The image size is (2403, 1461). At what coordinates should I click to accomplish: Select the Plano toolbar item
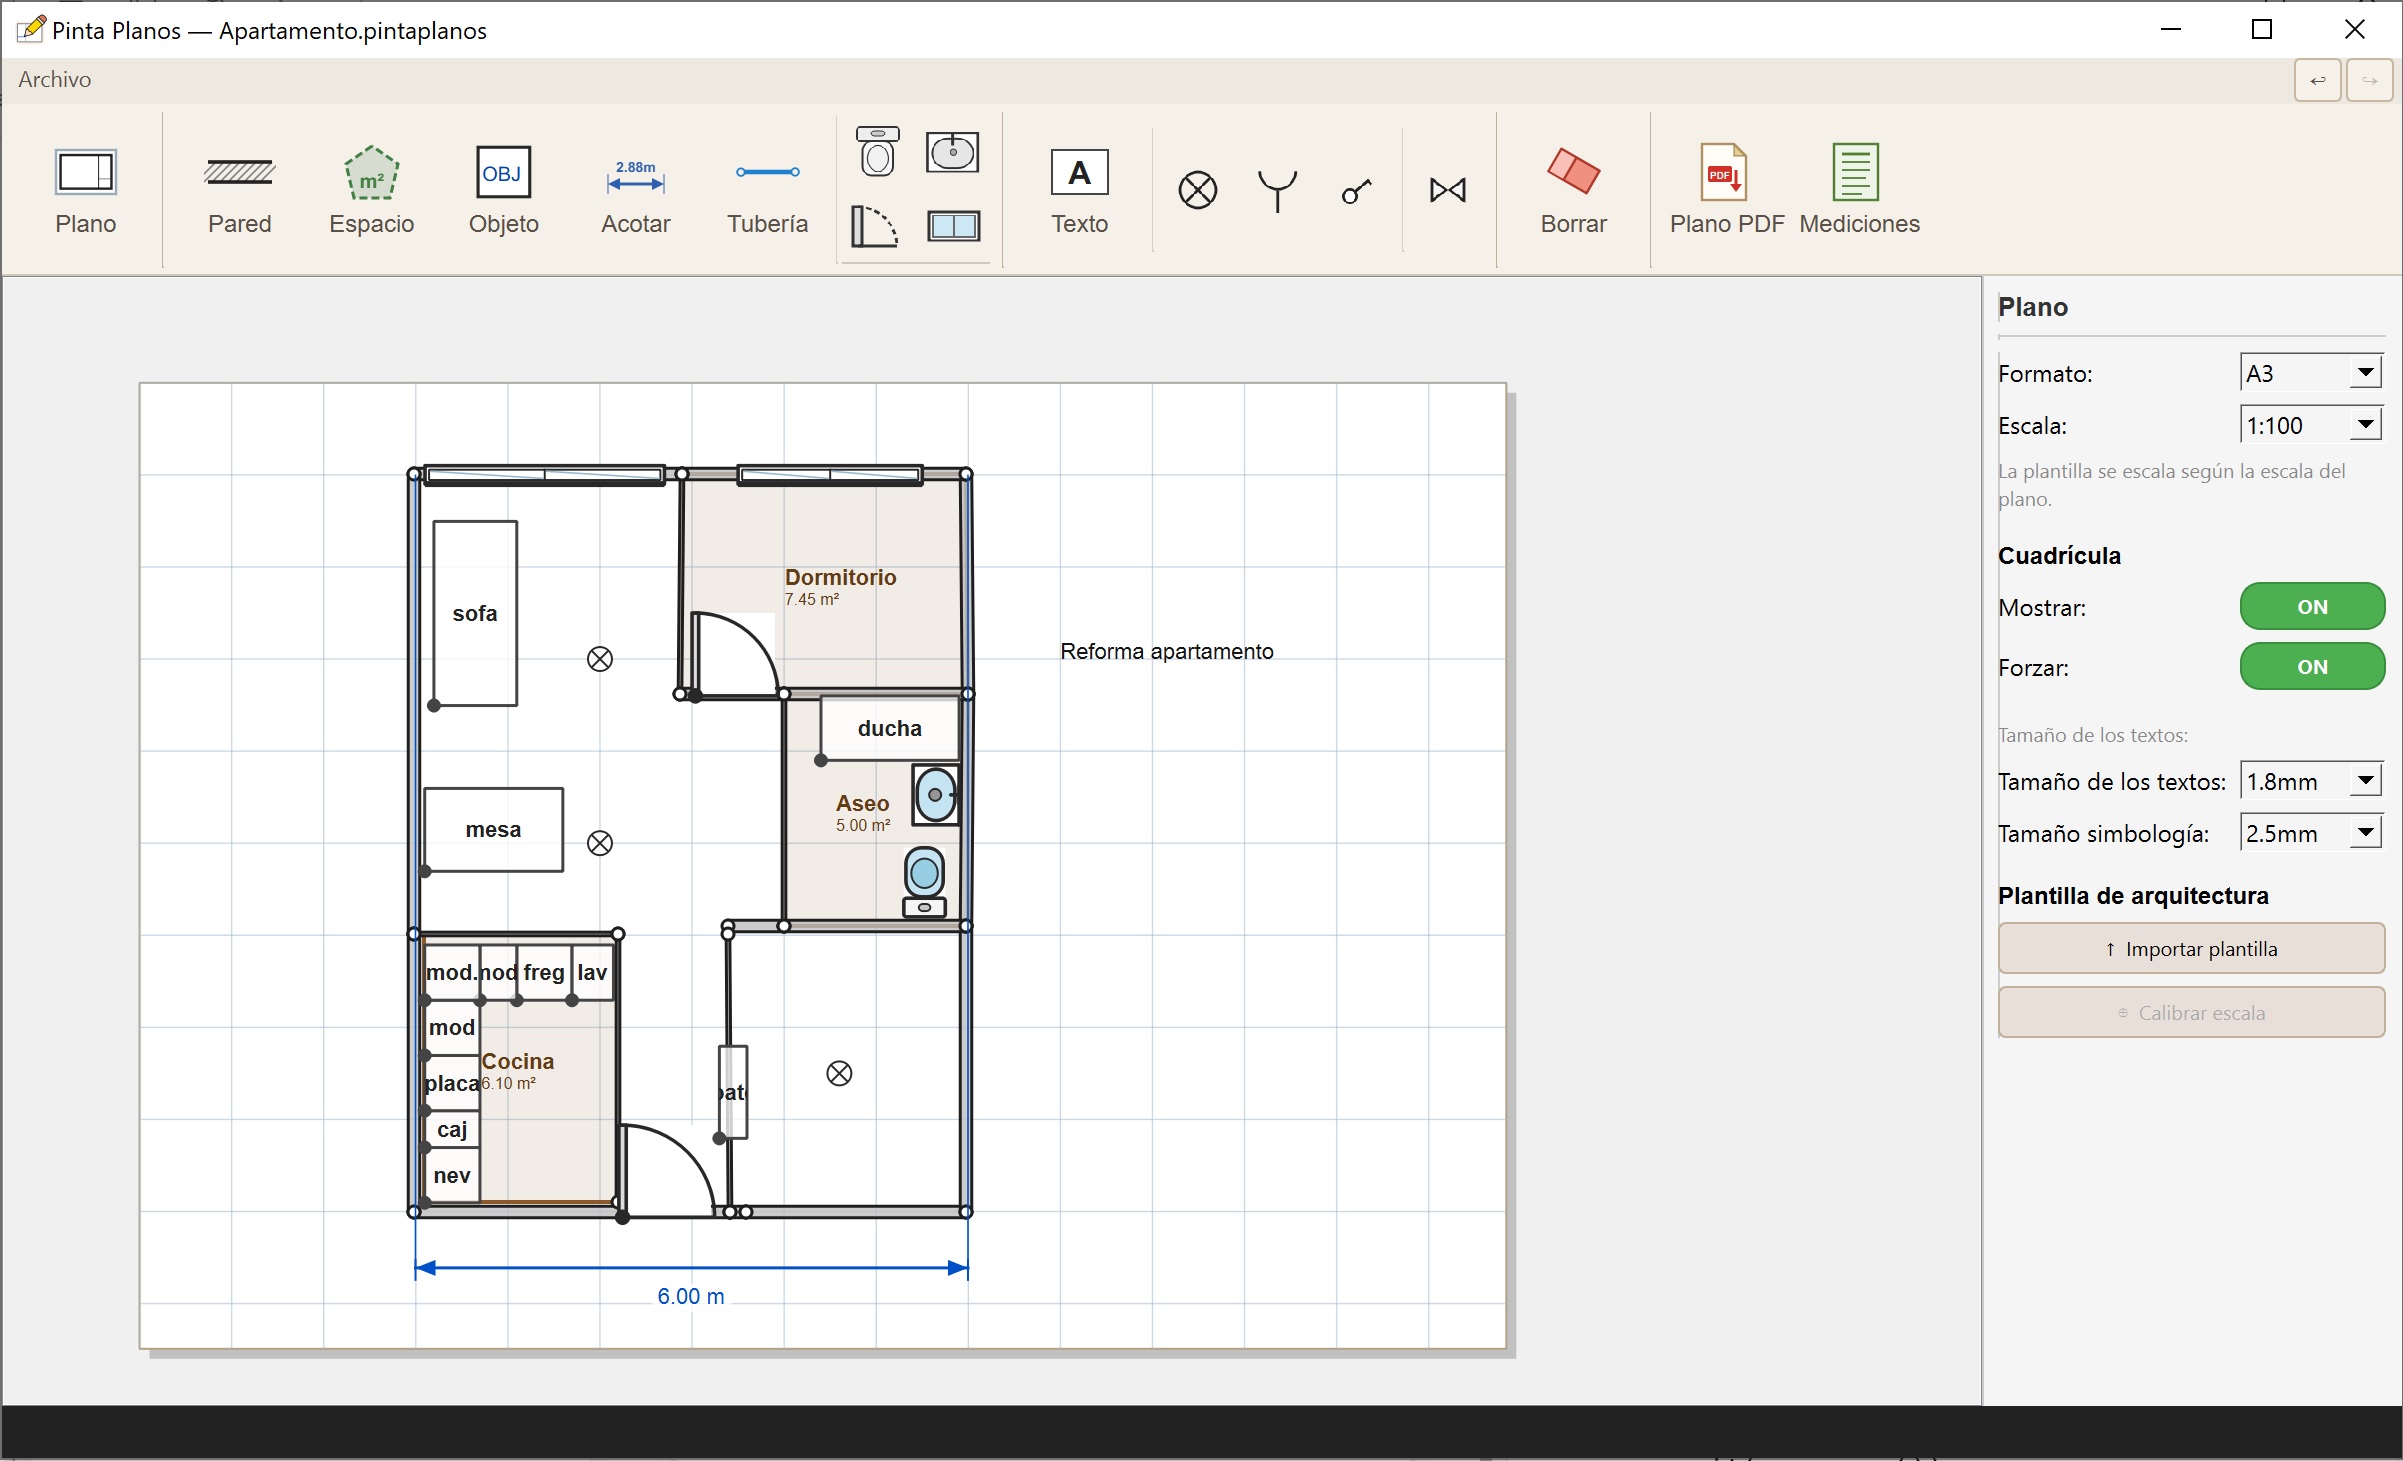86,191
